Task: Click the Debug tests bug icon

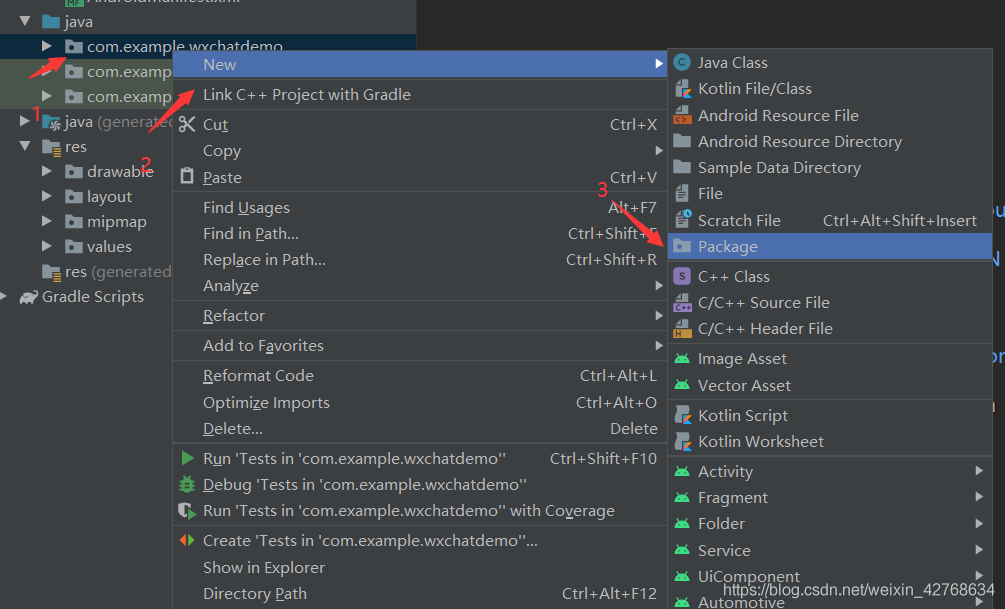Action: (187, 485)
